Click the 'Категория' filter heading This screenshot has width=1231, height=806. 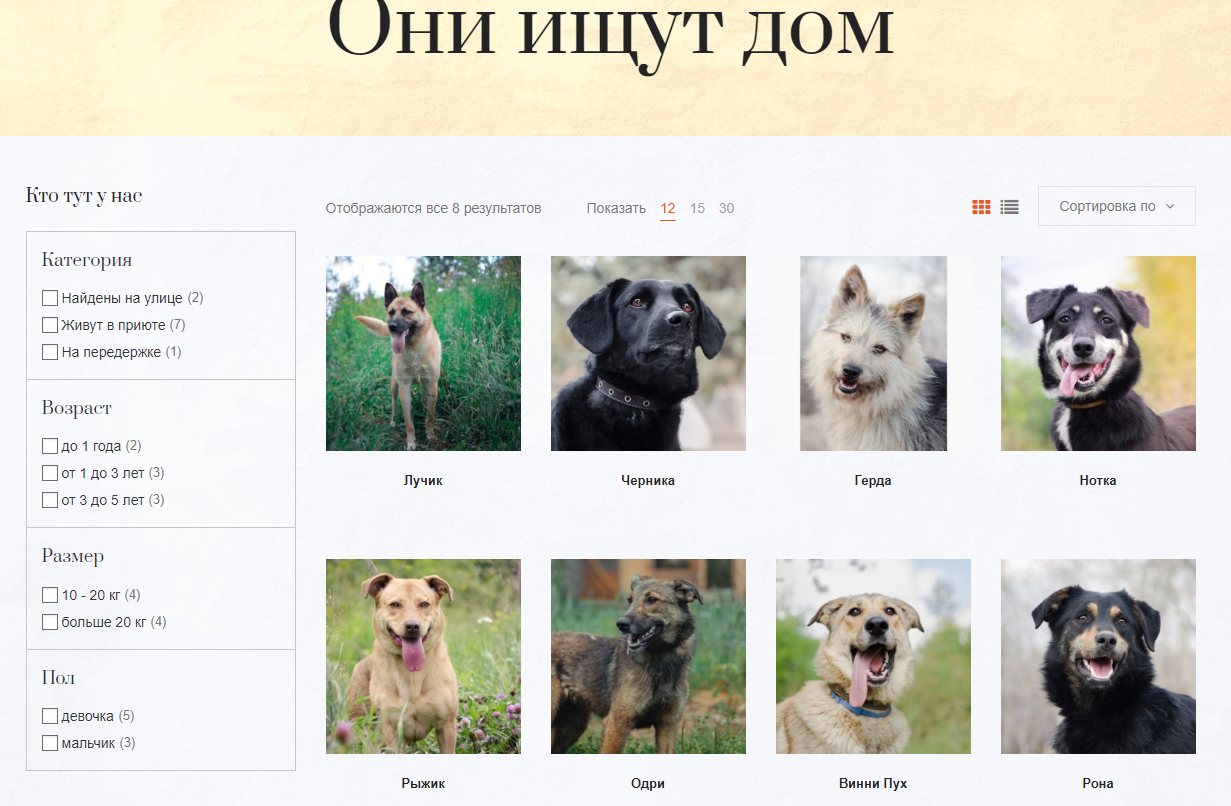point(87,260)
